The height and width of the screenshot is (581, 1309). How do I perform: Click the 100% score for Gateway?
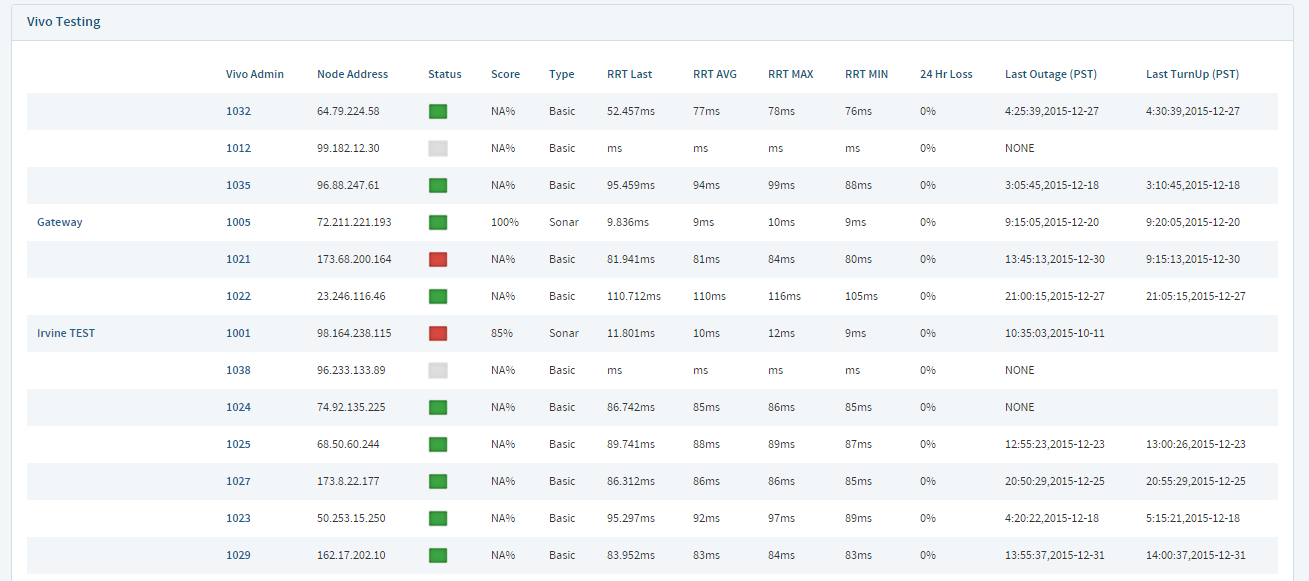pos(505,222)
